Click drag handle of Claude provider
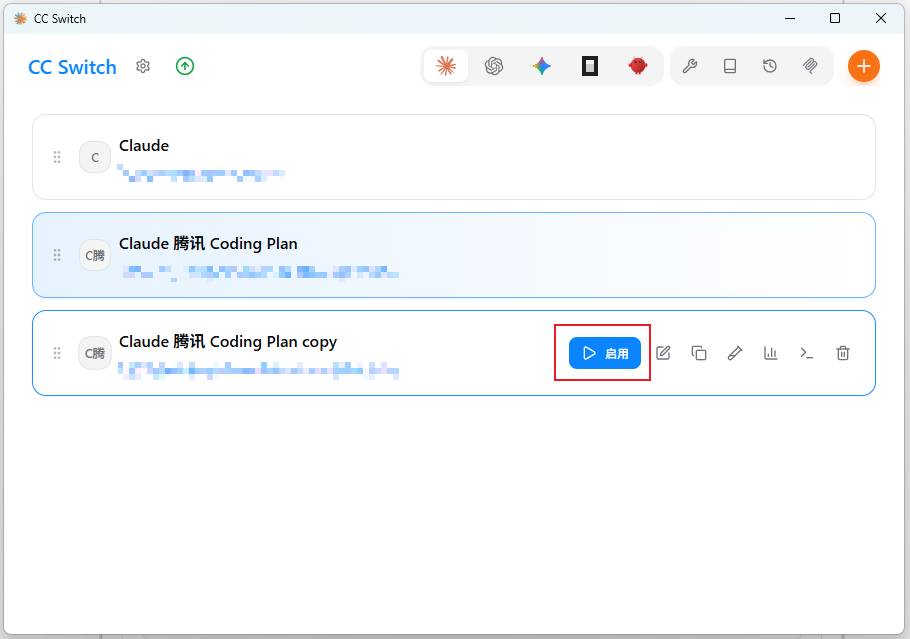Screen dimensions: 910x639 pyautogui.click(x=57, y=157)
